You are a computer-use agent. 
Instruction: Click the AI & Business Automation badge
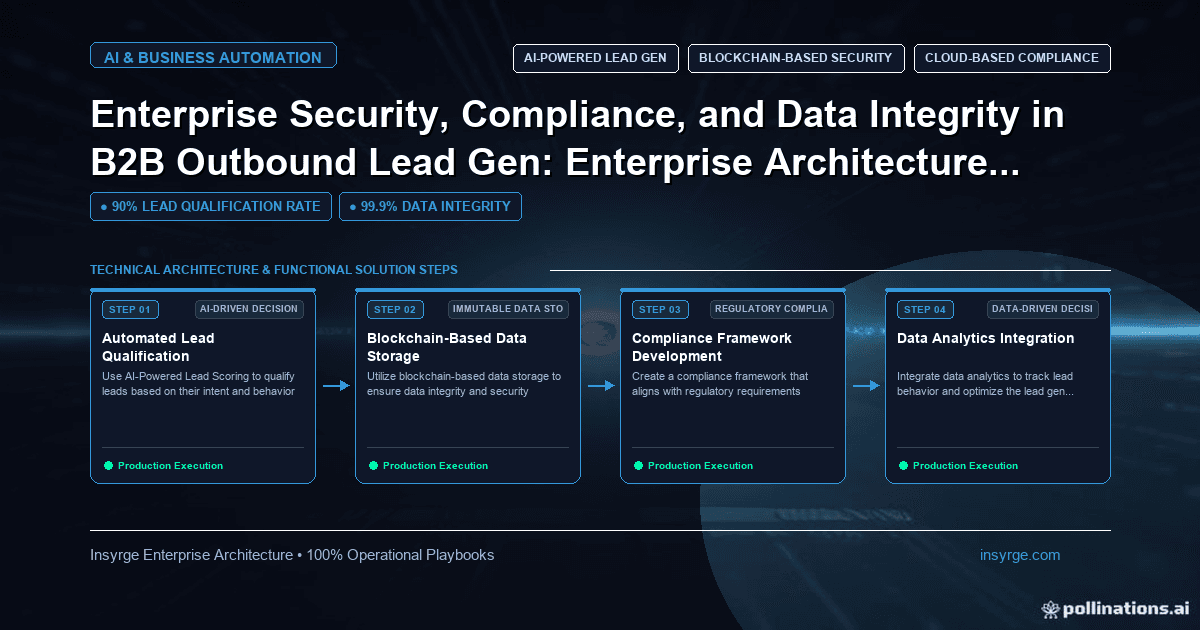pyautogui.click(x=213, y=57)
